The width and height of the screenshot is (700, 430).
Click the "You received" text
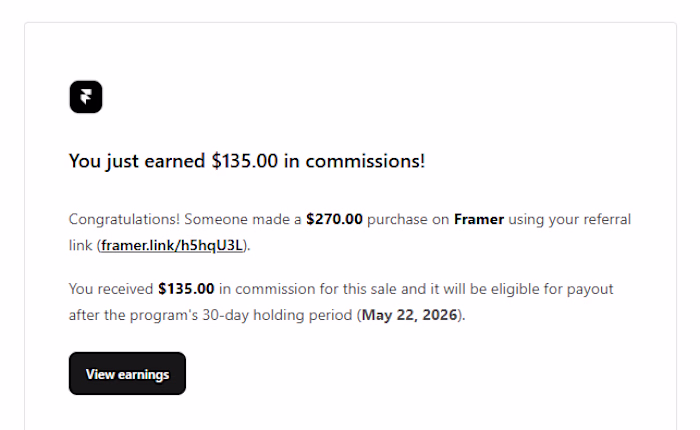[x=111, y=289]
